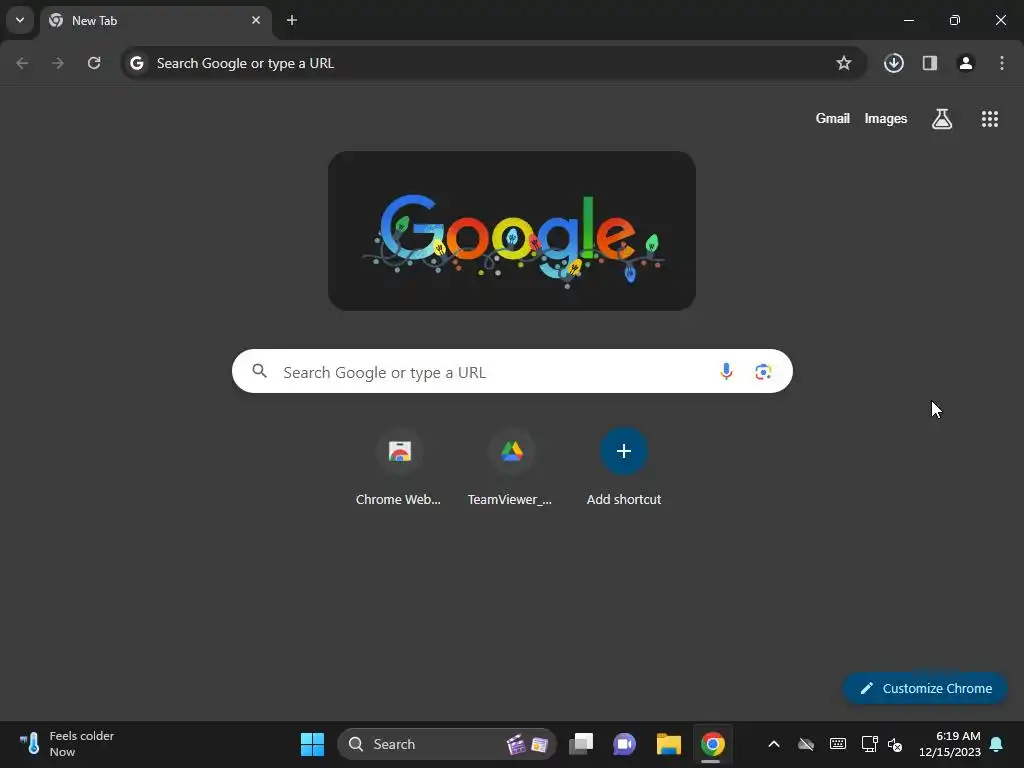Open the Chrome downloads icon

pyautogui.click(x=894, y=63)
